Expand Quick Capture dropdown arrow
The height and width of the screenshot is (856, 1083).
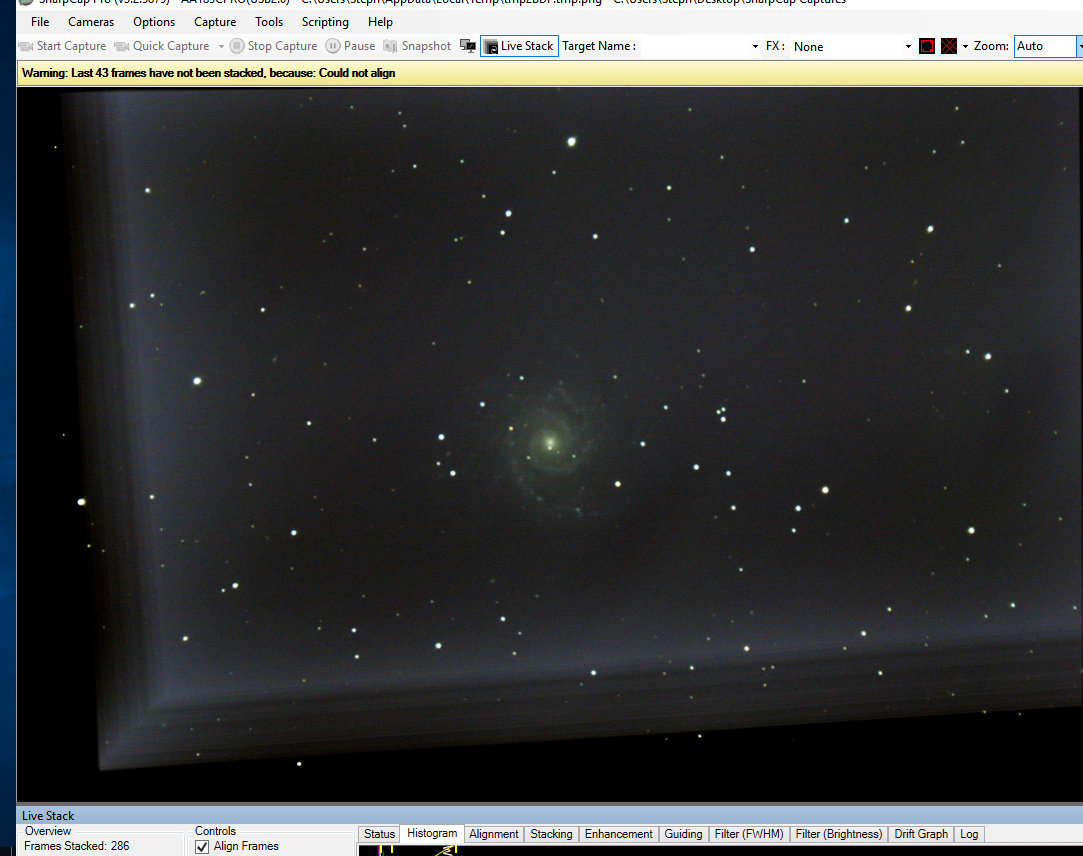click(x=221, y=46)
